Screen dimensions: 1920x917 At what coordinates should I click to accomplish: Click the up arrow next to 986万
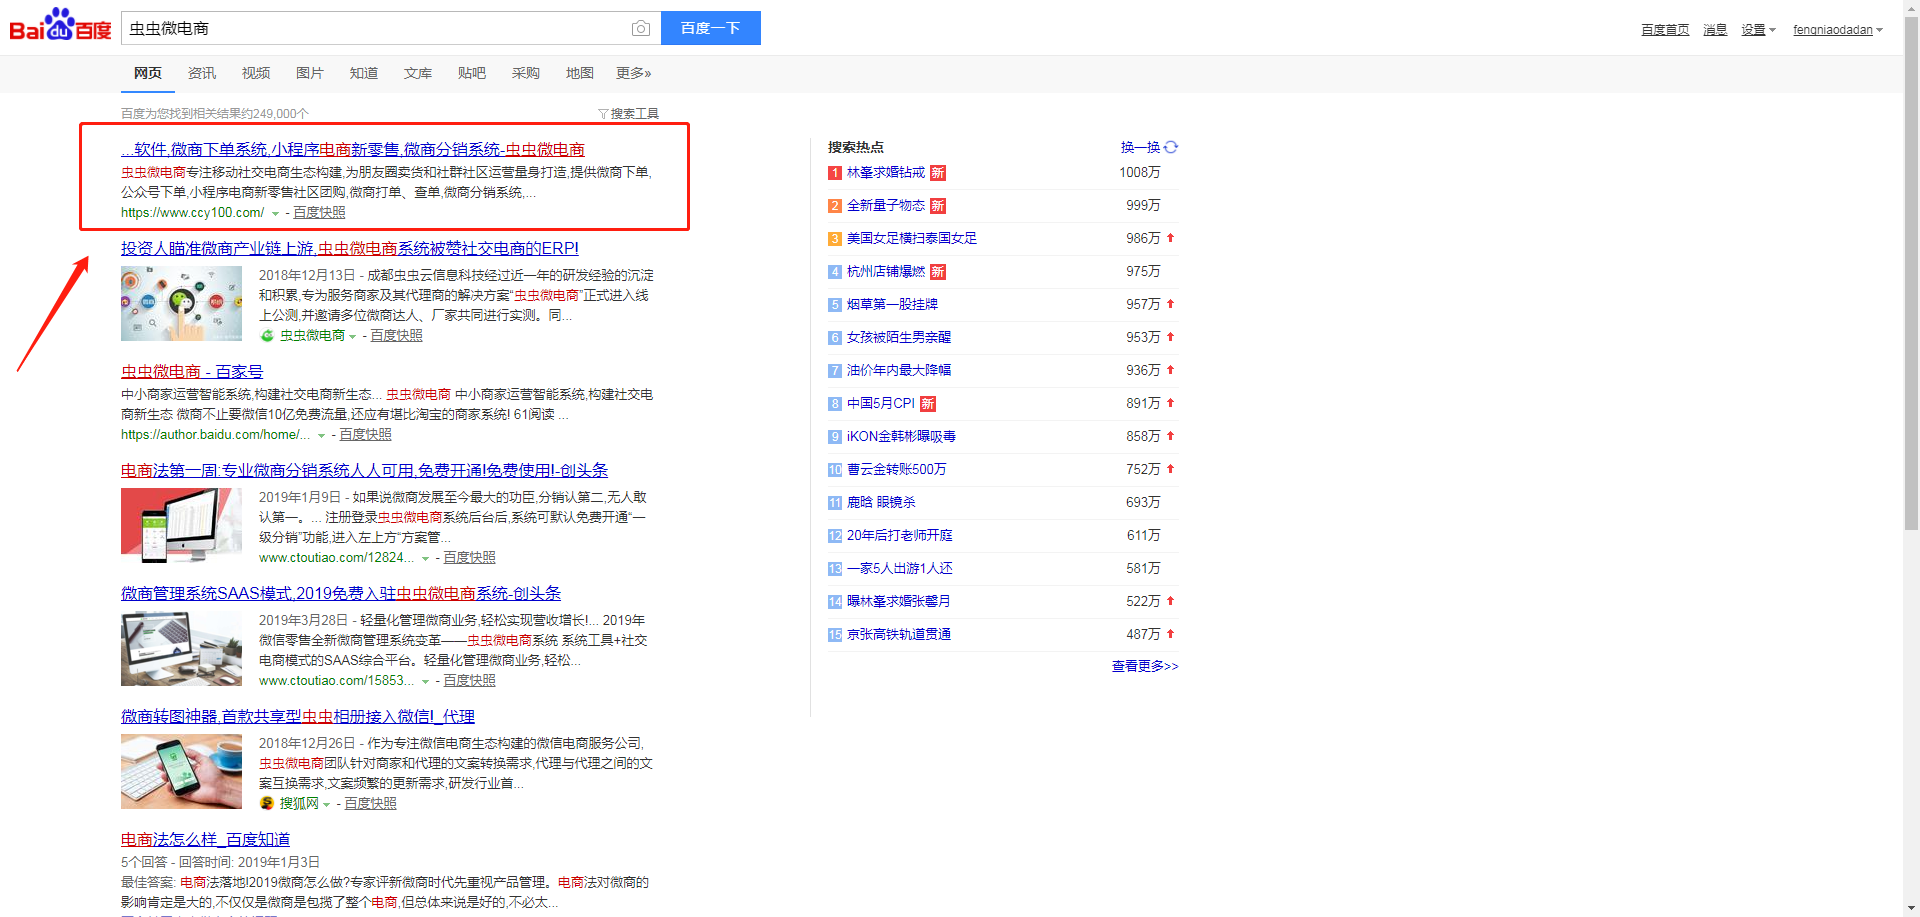pyautogui.click(x=1170, y=238)
